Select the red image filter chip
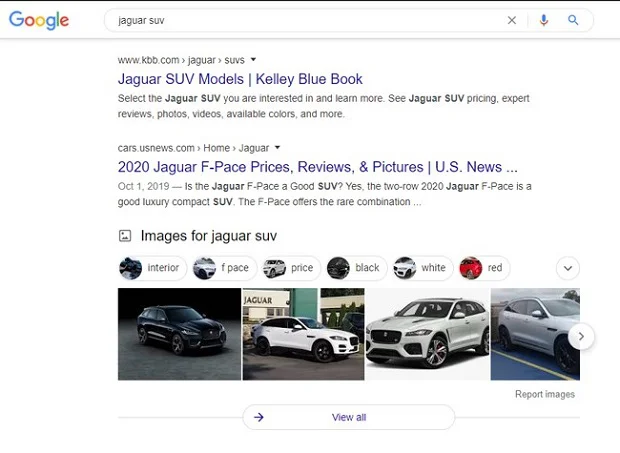 484,268
